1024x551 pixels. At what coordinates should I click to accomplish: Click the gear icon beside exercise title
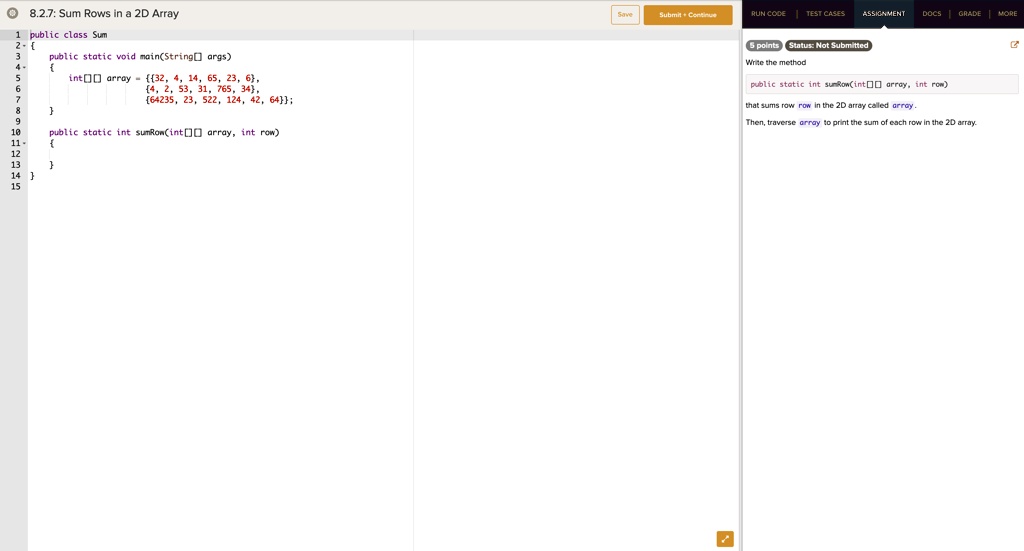click(13, 14)
